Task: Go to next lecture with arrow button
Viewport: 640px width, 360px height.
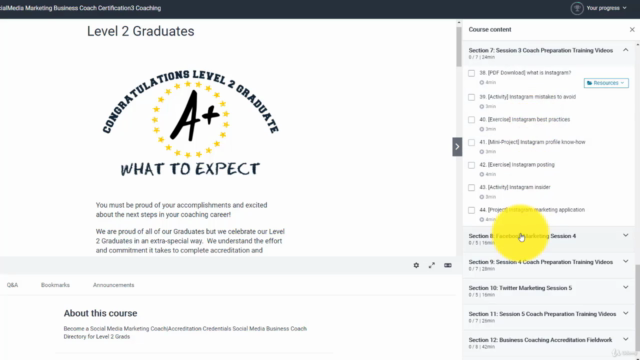Action: (457, 147)
